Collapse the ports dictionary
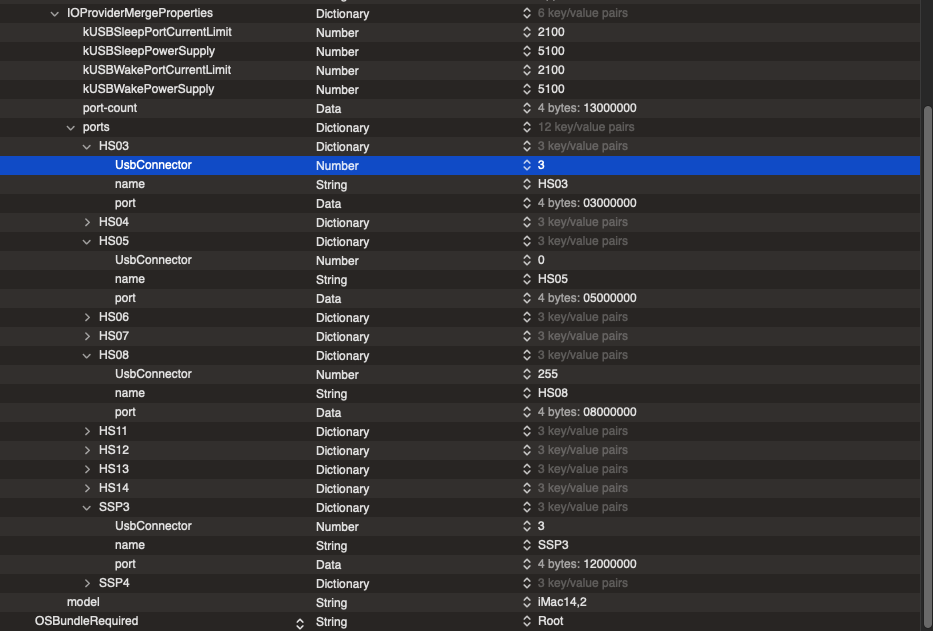933x631 pixels. coord(71,127)
